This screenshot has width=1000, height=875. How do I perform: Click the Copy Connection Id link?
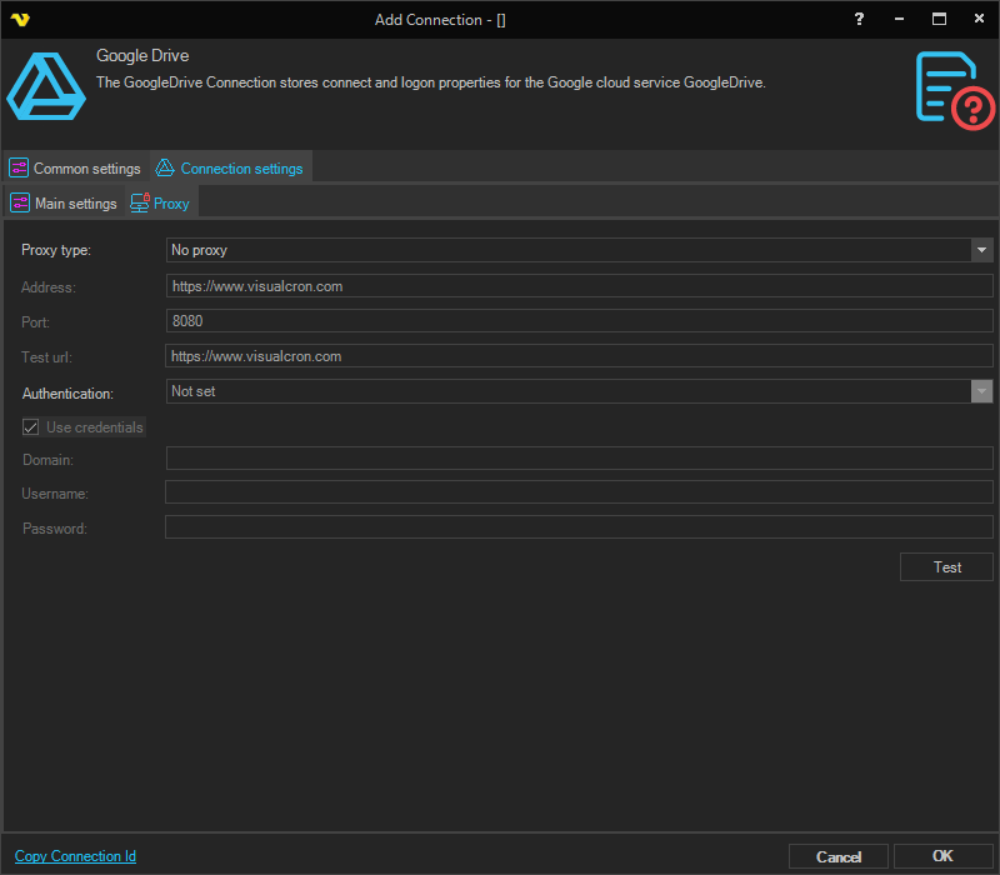(75, 856)
